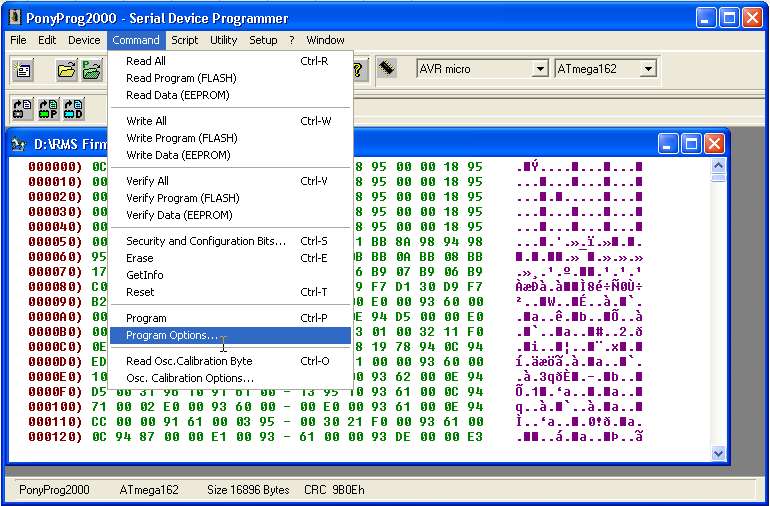Maximize the inner firmware document window
The height and width of the screenshot is (506, 770).
691,144
